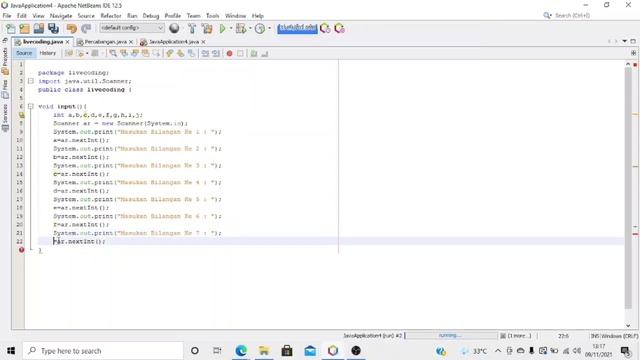
Task: Click the Profile Project clock icon
Action: [x=260, y=29]
